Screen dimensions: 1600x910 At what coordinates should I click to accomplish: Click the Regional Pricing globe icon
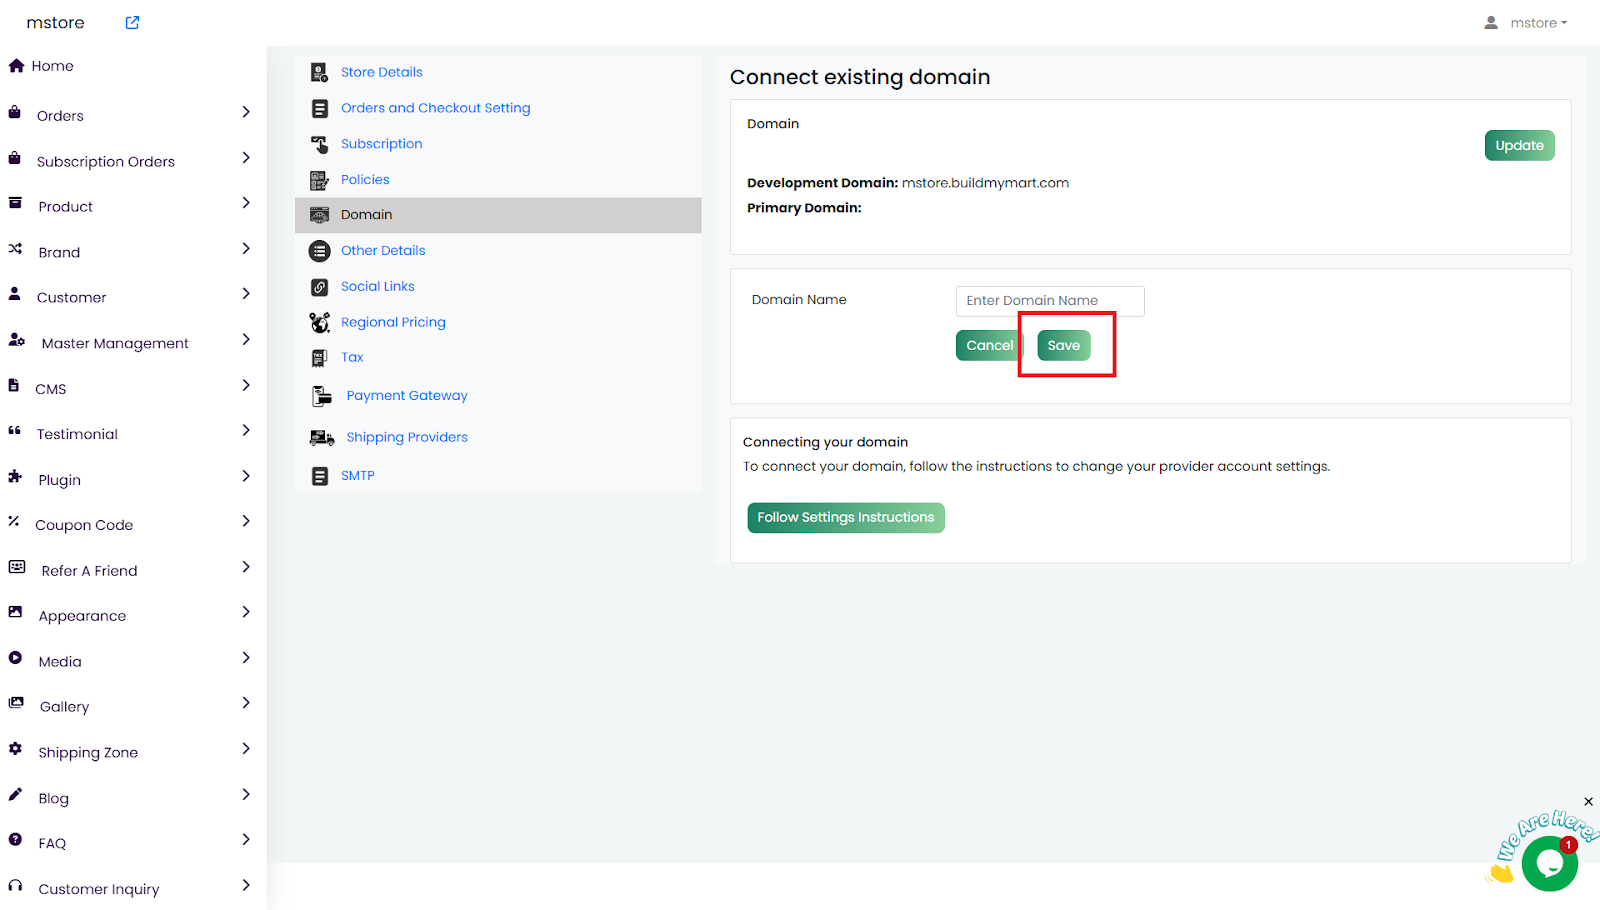click(319, 322)
